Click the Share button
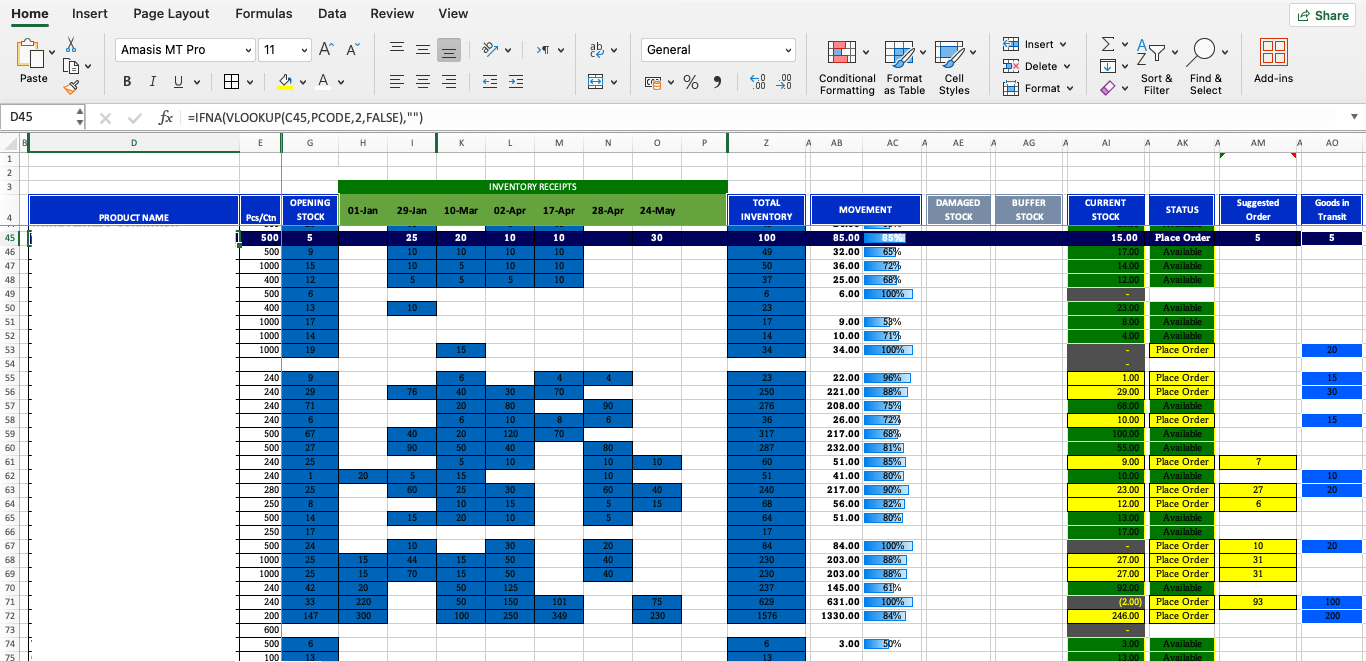 coord(1322,15)
